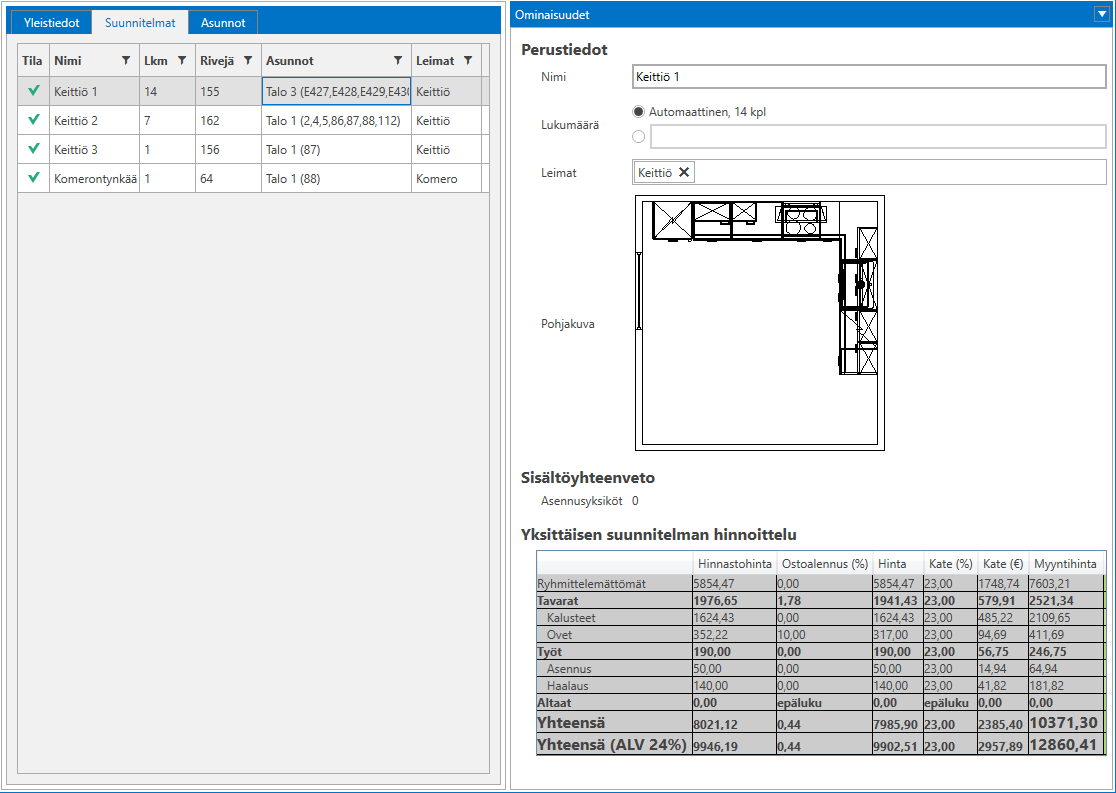Select the Työt pricing row label
This screenshot has height=793, width=1116.
(x=550, y=652)
